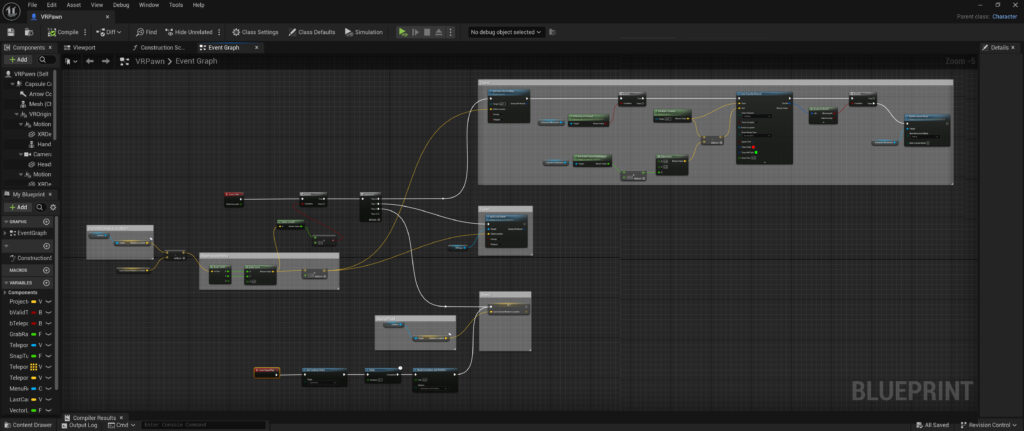Navigate back in graph history

click(x=89, y=61)
